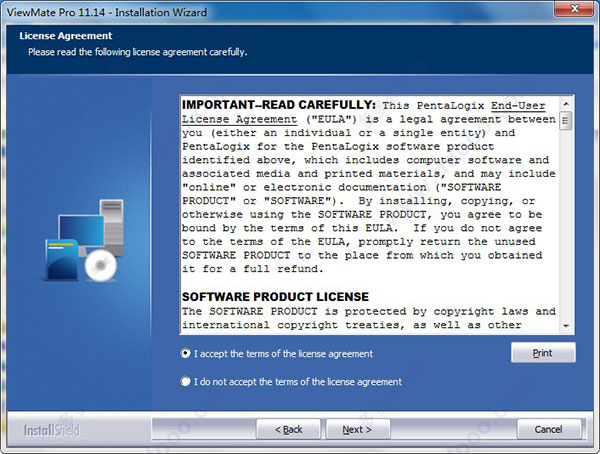Click the line starting ""online" or electronic documentation"

[x=341, y=187]
